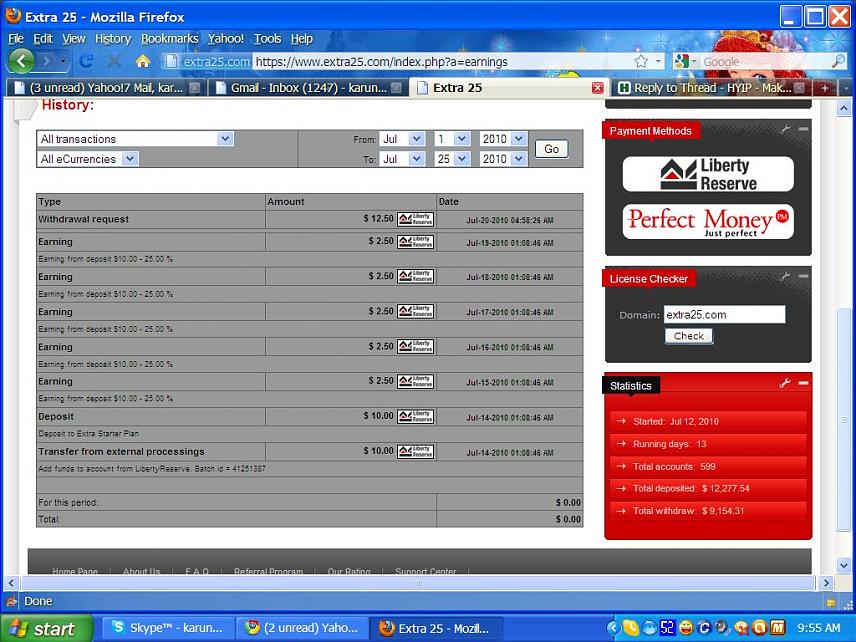The width and height of the screenshot is (856, 642).
Task: Click the Check button in License Checker
Action: pyautogui.click(x=688, y=336)
